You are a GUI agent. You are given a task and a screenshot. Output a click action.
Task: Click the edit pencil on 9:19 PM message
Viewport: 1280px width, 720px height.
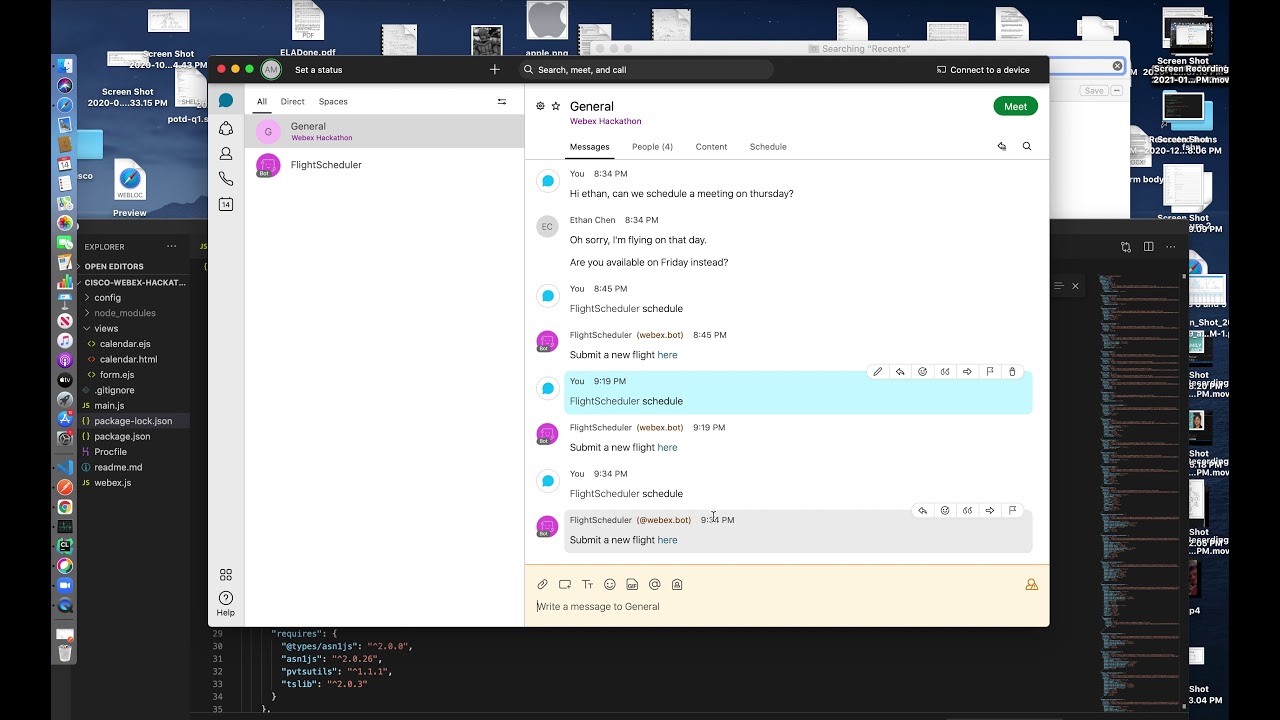point(878,372)
